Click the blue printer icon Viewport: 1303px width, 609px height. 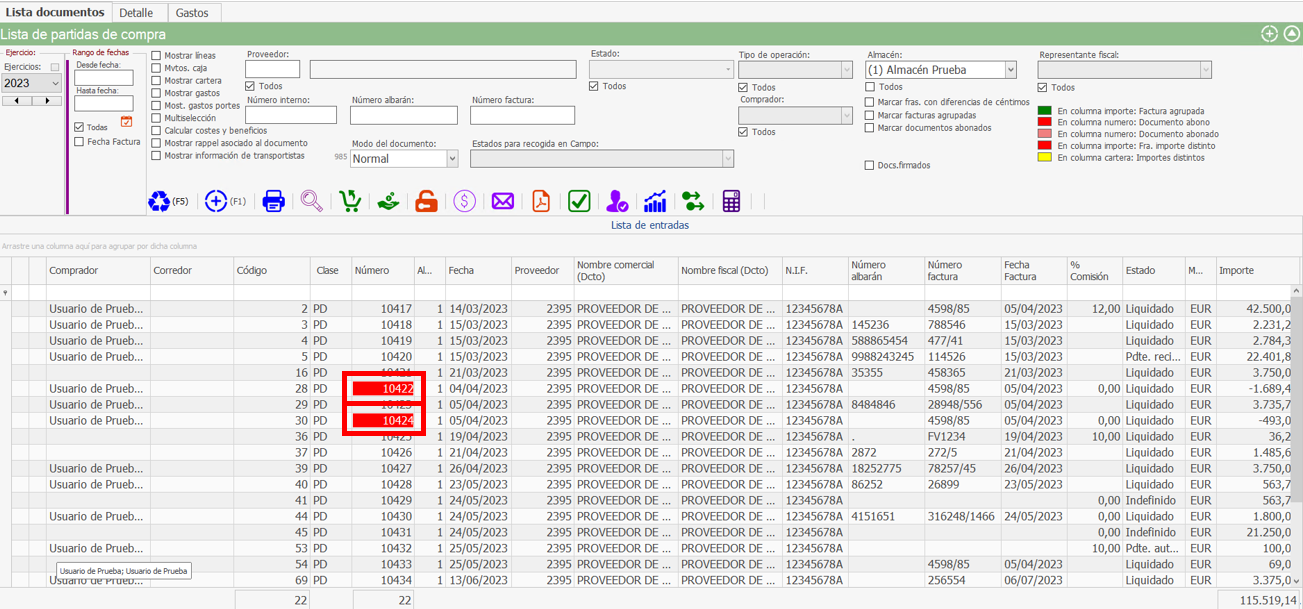click(273, 201)
